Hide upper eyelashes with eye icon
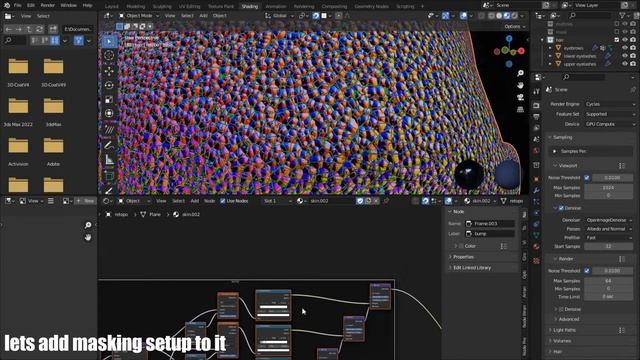Screen dimensions: 640x360 pos(624,64)
